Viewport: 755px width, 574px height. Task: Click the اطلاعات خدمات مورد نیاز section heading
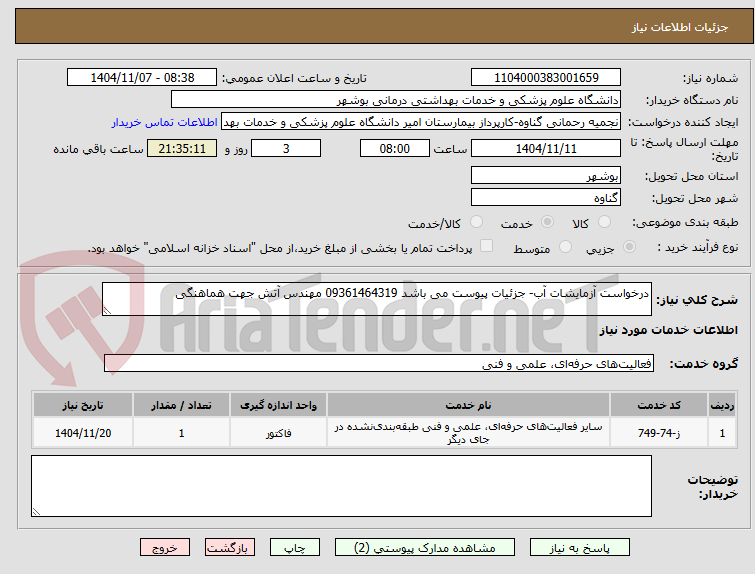coord(668,330)
